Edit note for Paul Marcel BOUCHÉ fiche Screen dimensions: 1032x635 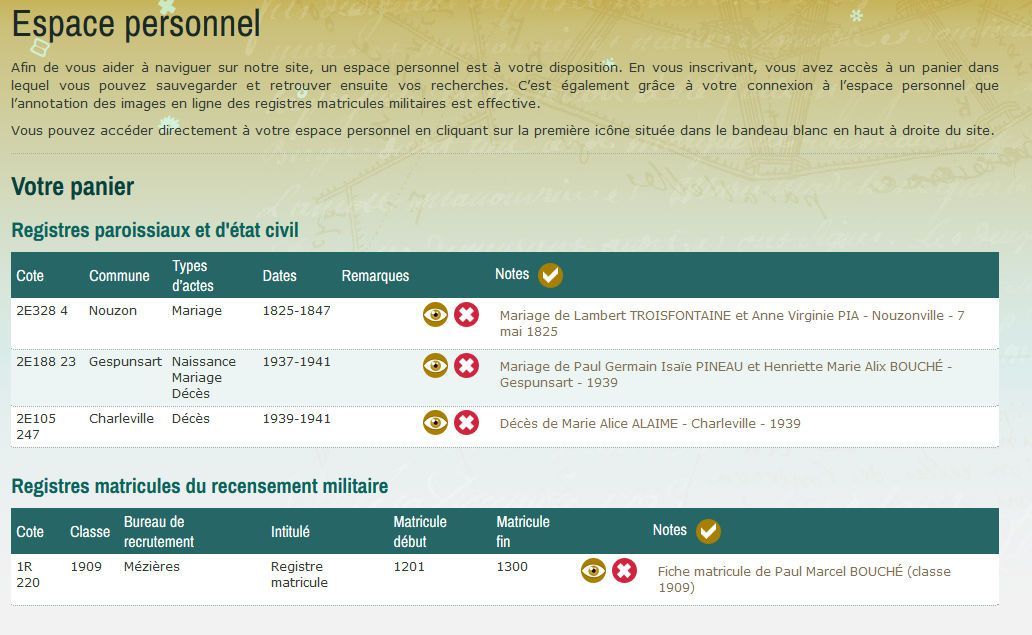coord(803,579)
